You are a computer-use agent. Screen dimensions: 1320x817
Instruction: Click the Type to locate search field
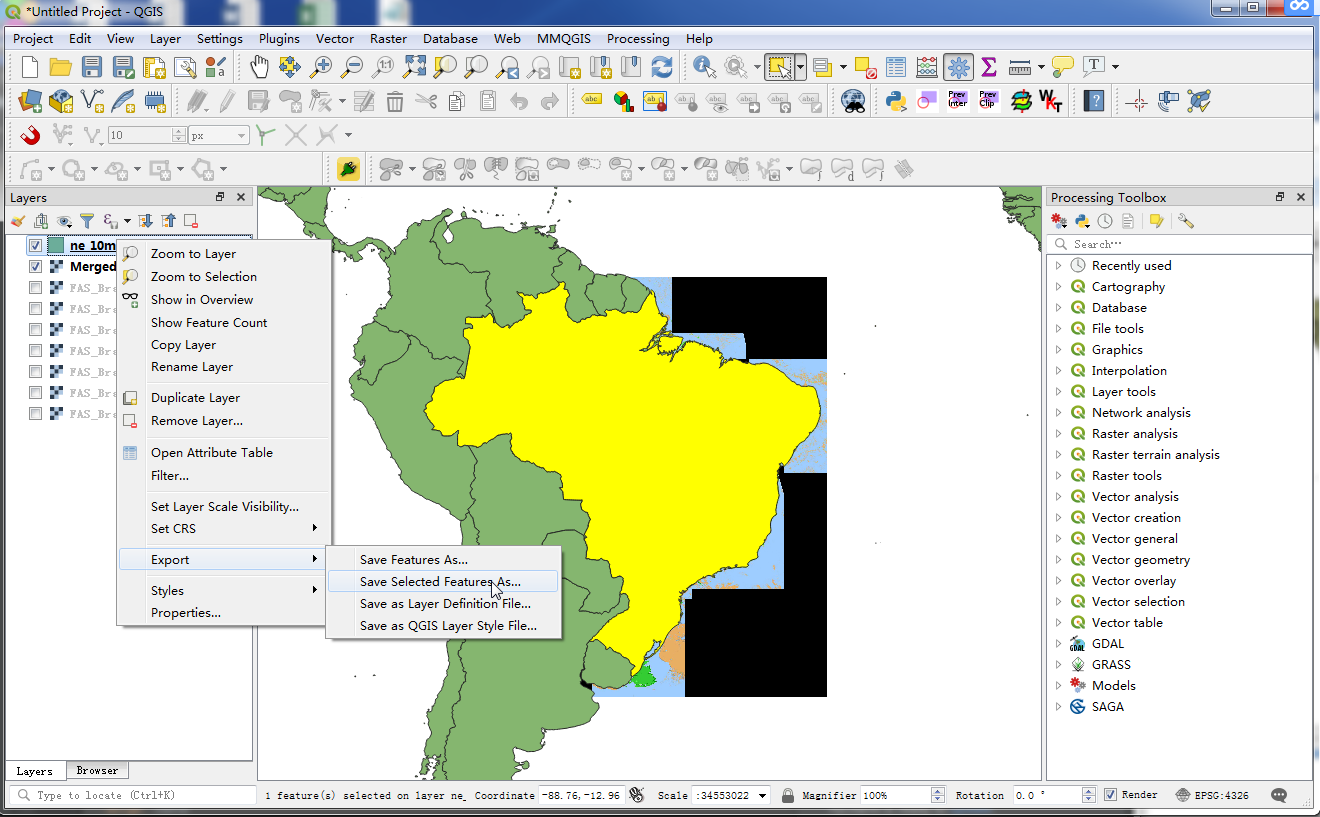132,795
